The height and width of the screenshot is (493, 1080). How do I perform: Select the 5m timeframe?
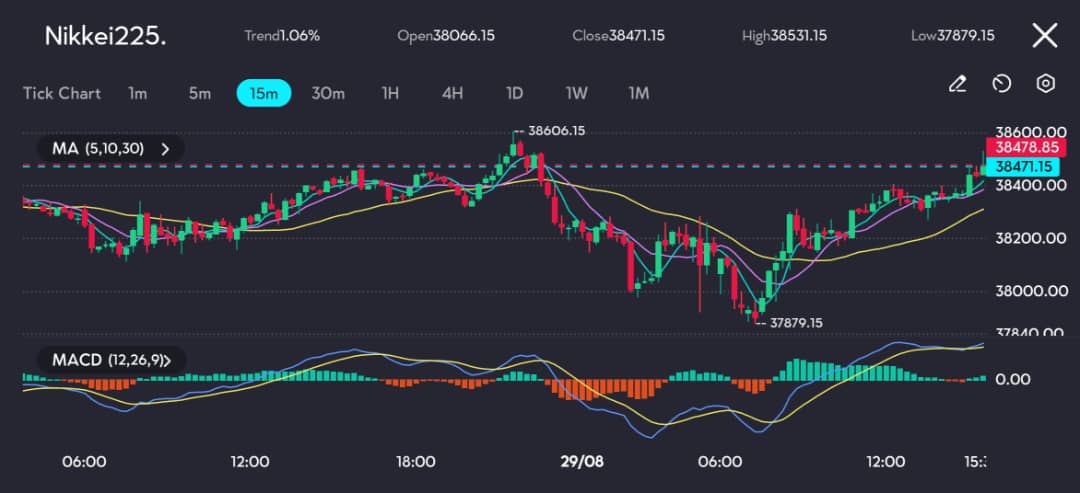coord(200,93)
